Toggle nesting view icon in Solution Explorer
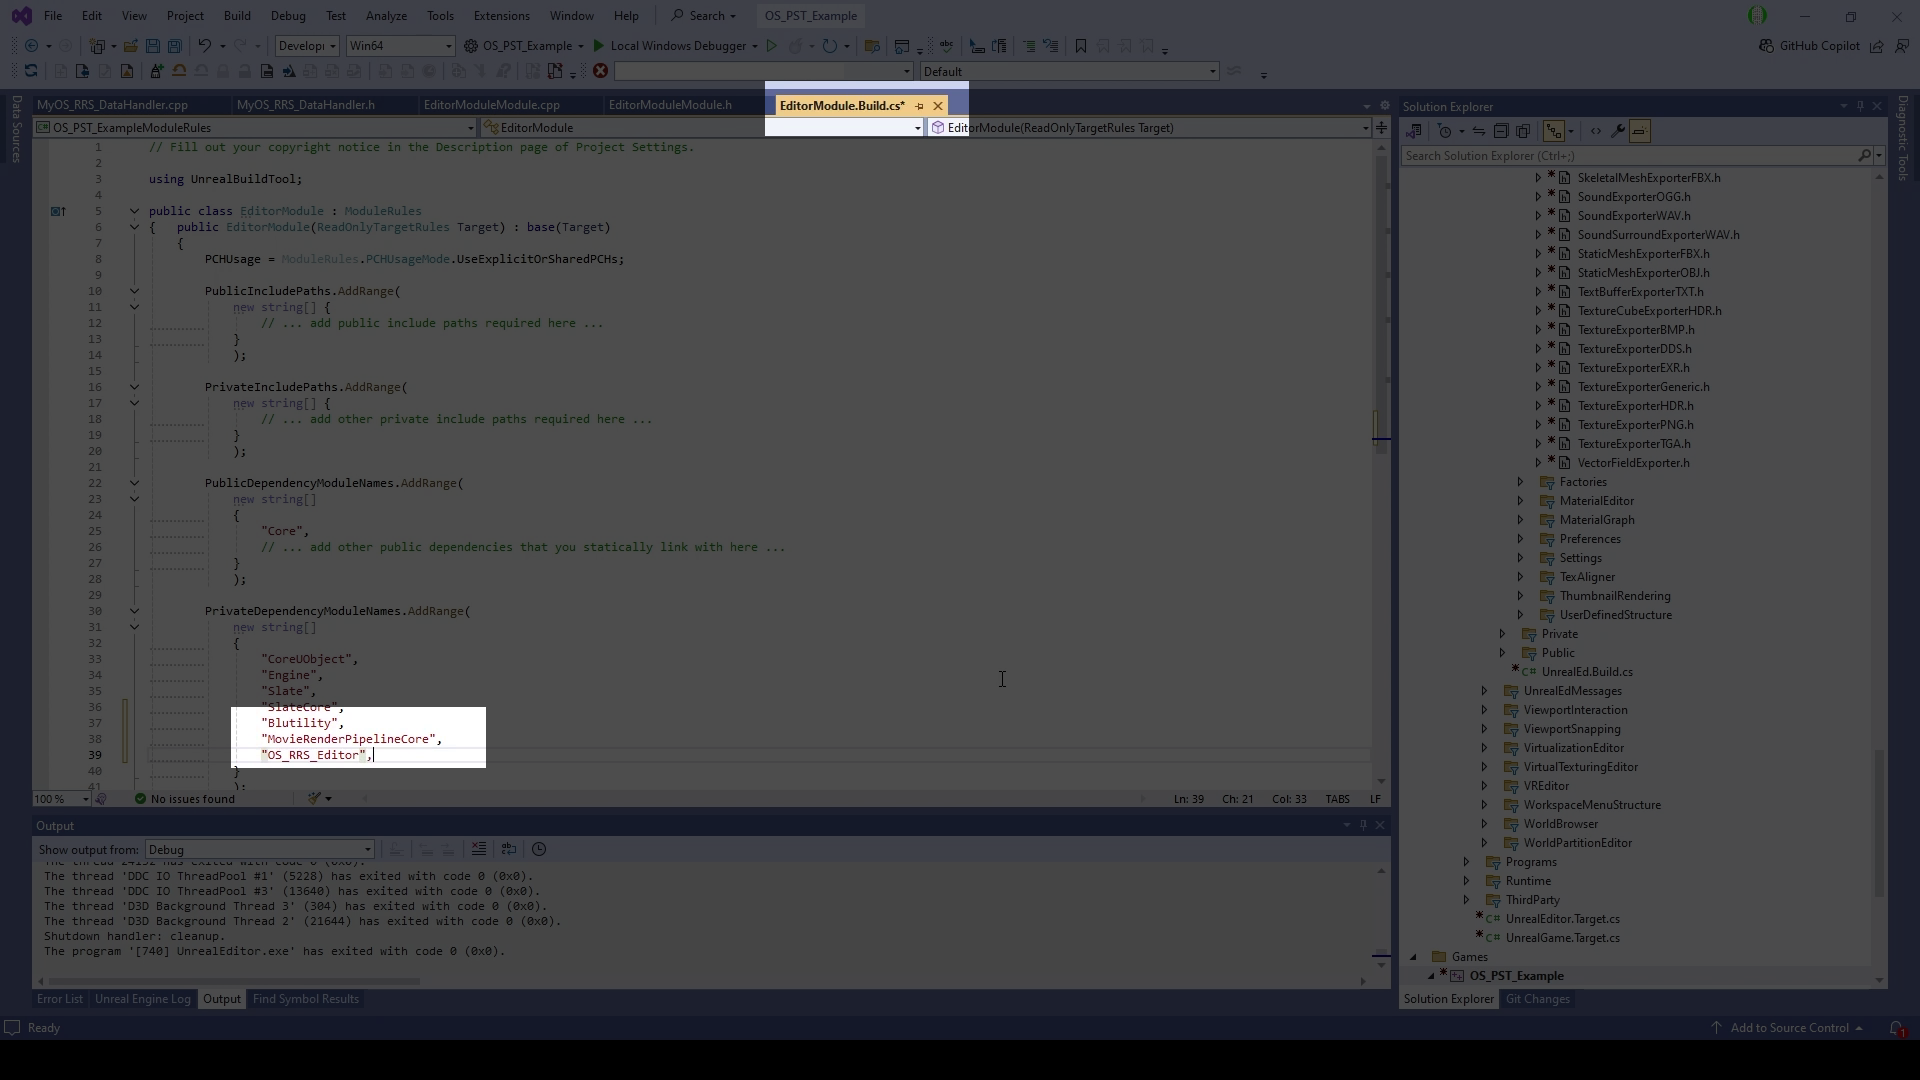This screenshot has height=1080, width=1920. pos(1554,131)
